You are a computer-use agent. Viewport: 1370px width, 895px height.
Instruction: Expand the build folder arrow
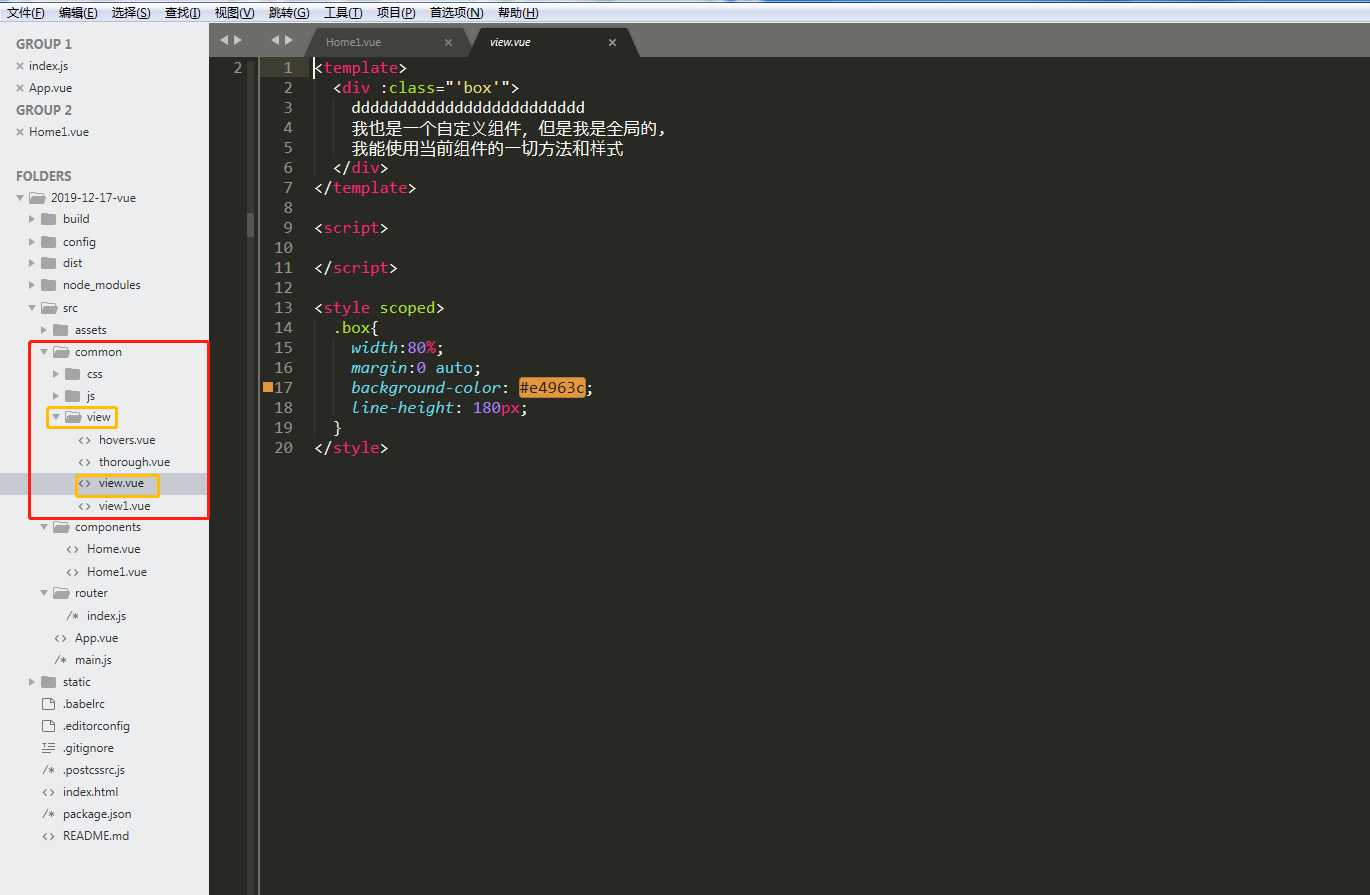click(32, 219)
